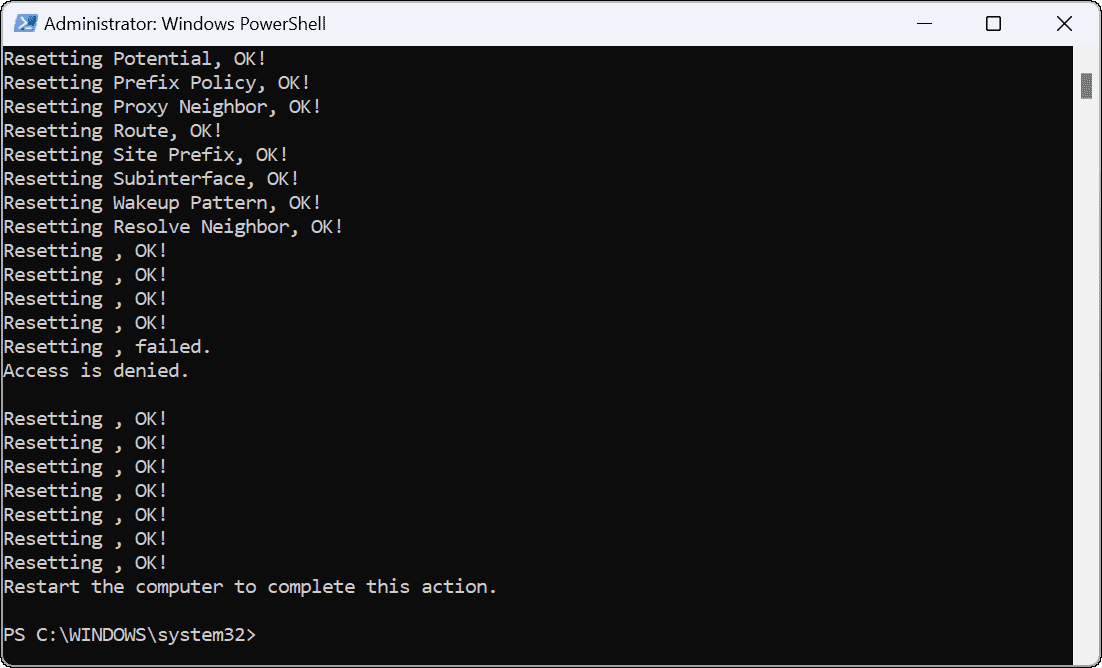This screenshot has width=1102, height=668.
Task: Click the scrollbar thumb on the right edge
Action: click(1086, 88)
